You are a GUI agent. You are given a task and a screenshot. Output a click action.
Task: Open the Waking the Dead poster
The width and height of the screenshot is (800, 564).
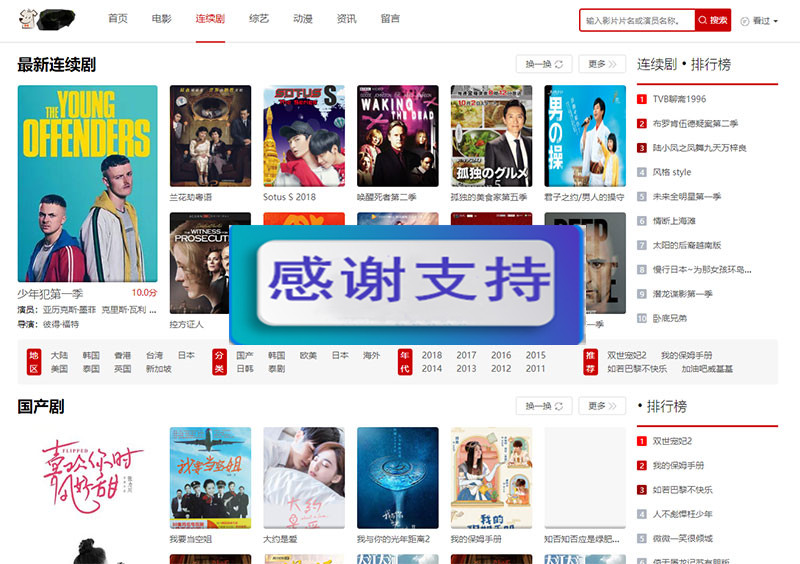[398, 136]
